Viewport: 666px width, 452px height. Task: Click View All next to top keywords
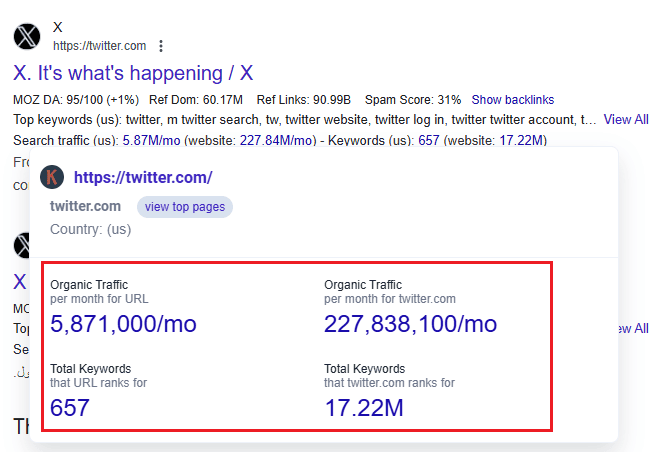(x=626, y=120)
